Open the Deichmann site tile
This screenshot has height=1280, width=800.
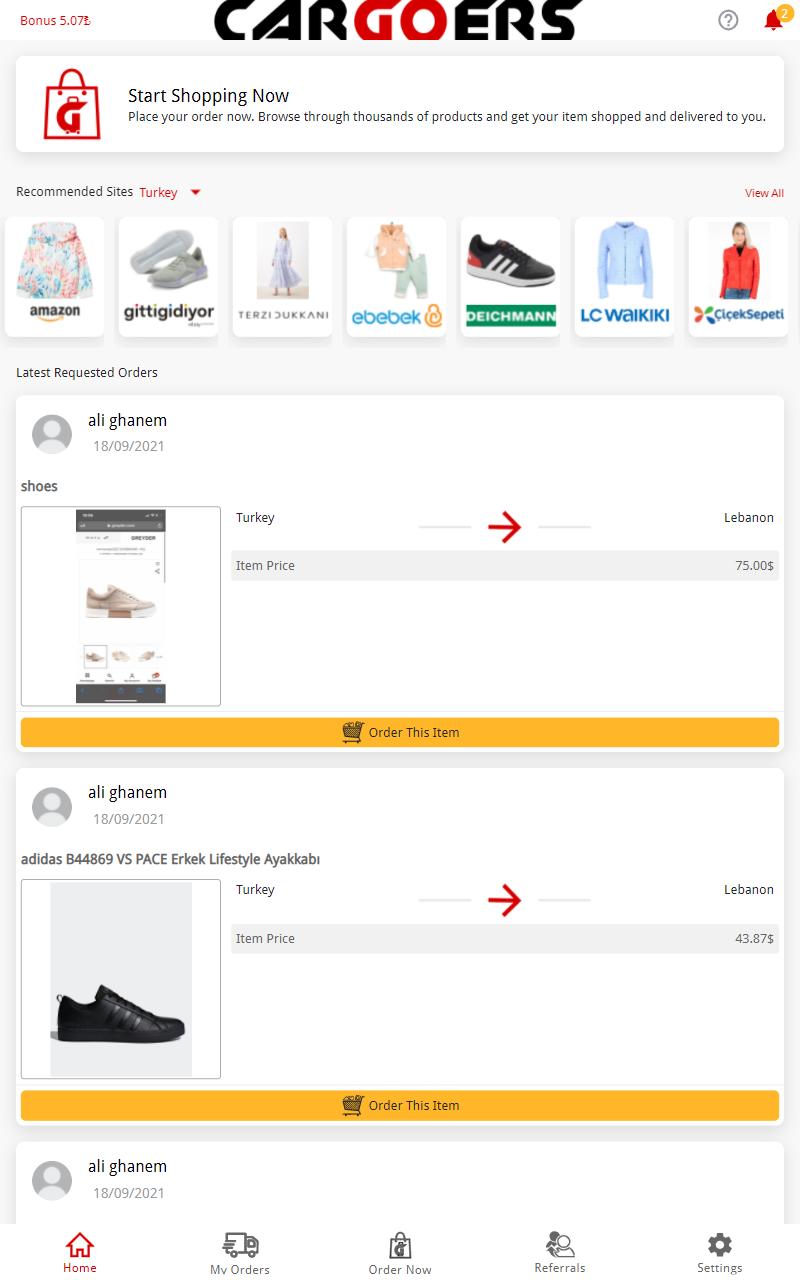click(511, 277)
